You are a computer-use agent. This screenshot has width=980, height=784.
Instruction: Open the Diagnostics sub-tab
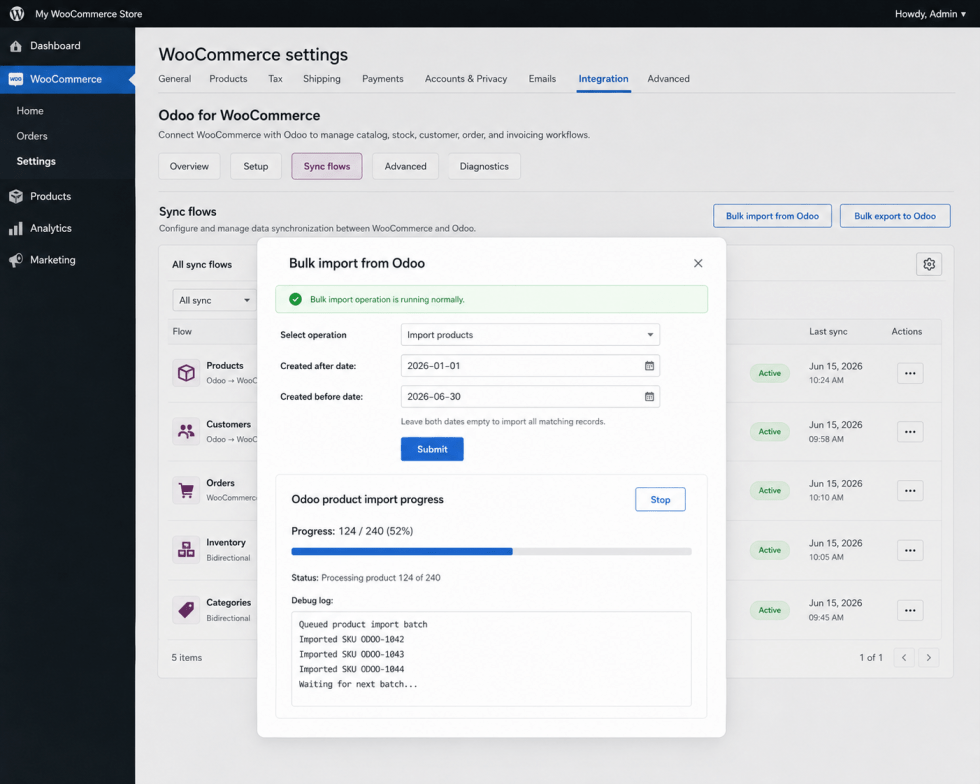click(x=484, y=166)
